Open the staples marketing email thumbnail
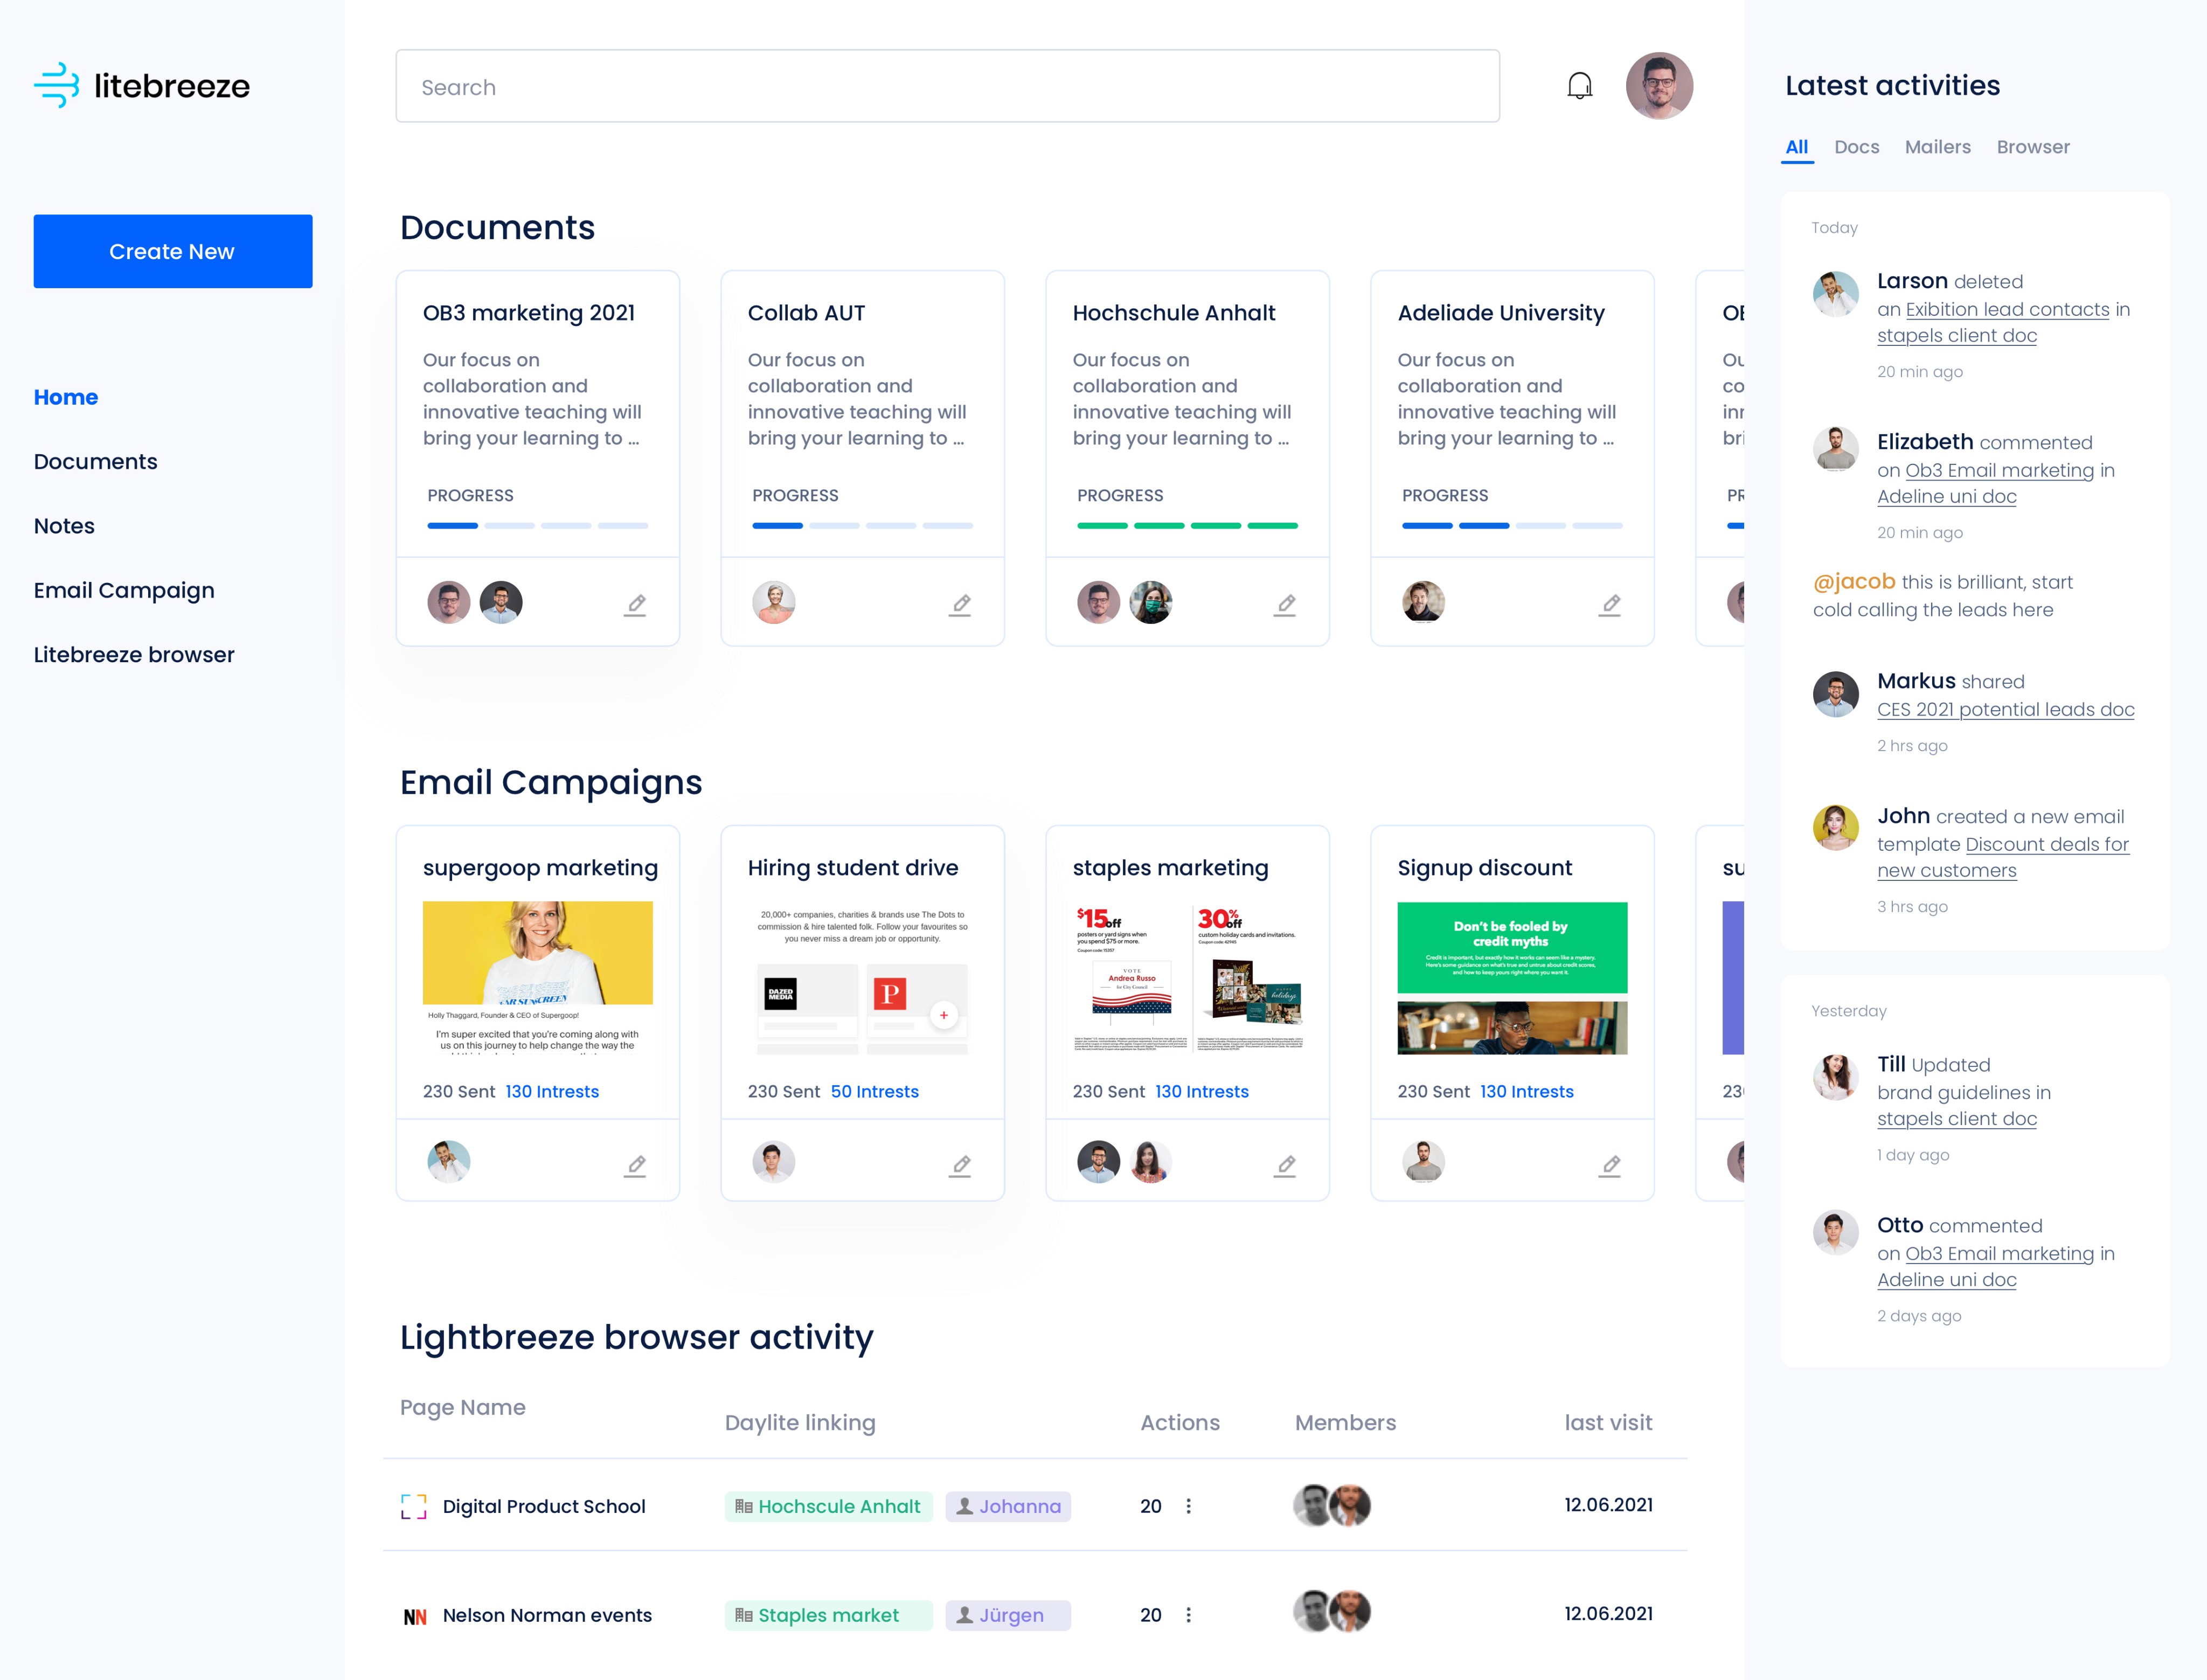Viewport: 2207px width, 1680px height. (1187, 977)
